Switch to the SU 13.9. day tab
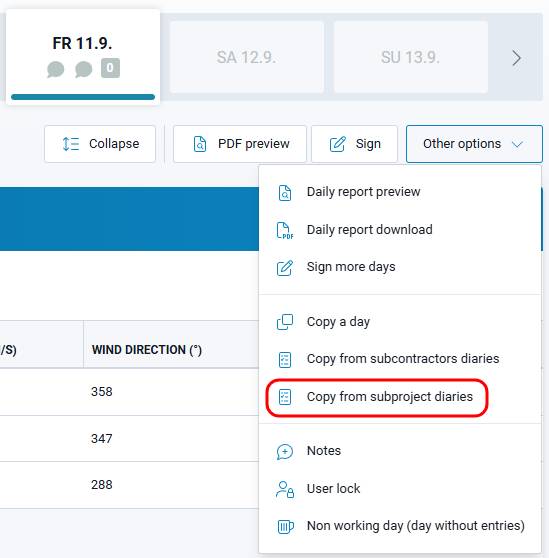The height and width of the screenshot is (558, 549). tap(411, 57)
